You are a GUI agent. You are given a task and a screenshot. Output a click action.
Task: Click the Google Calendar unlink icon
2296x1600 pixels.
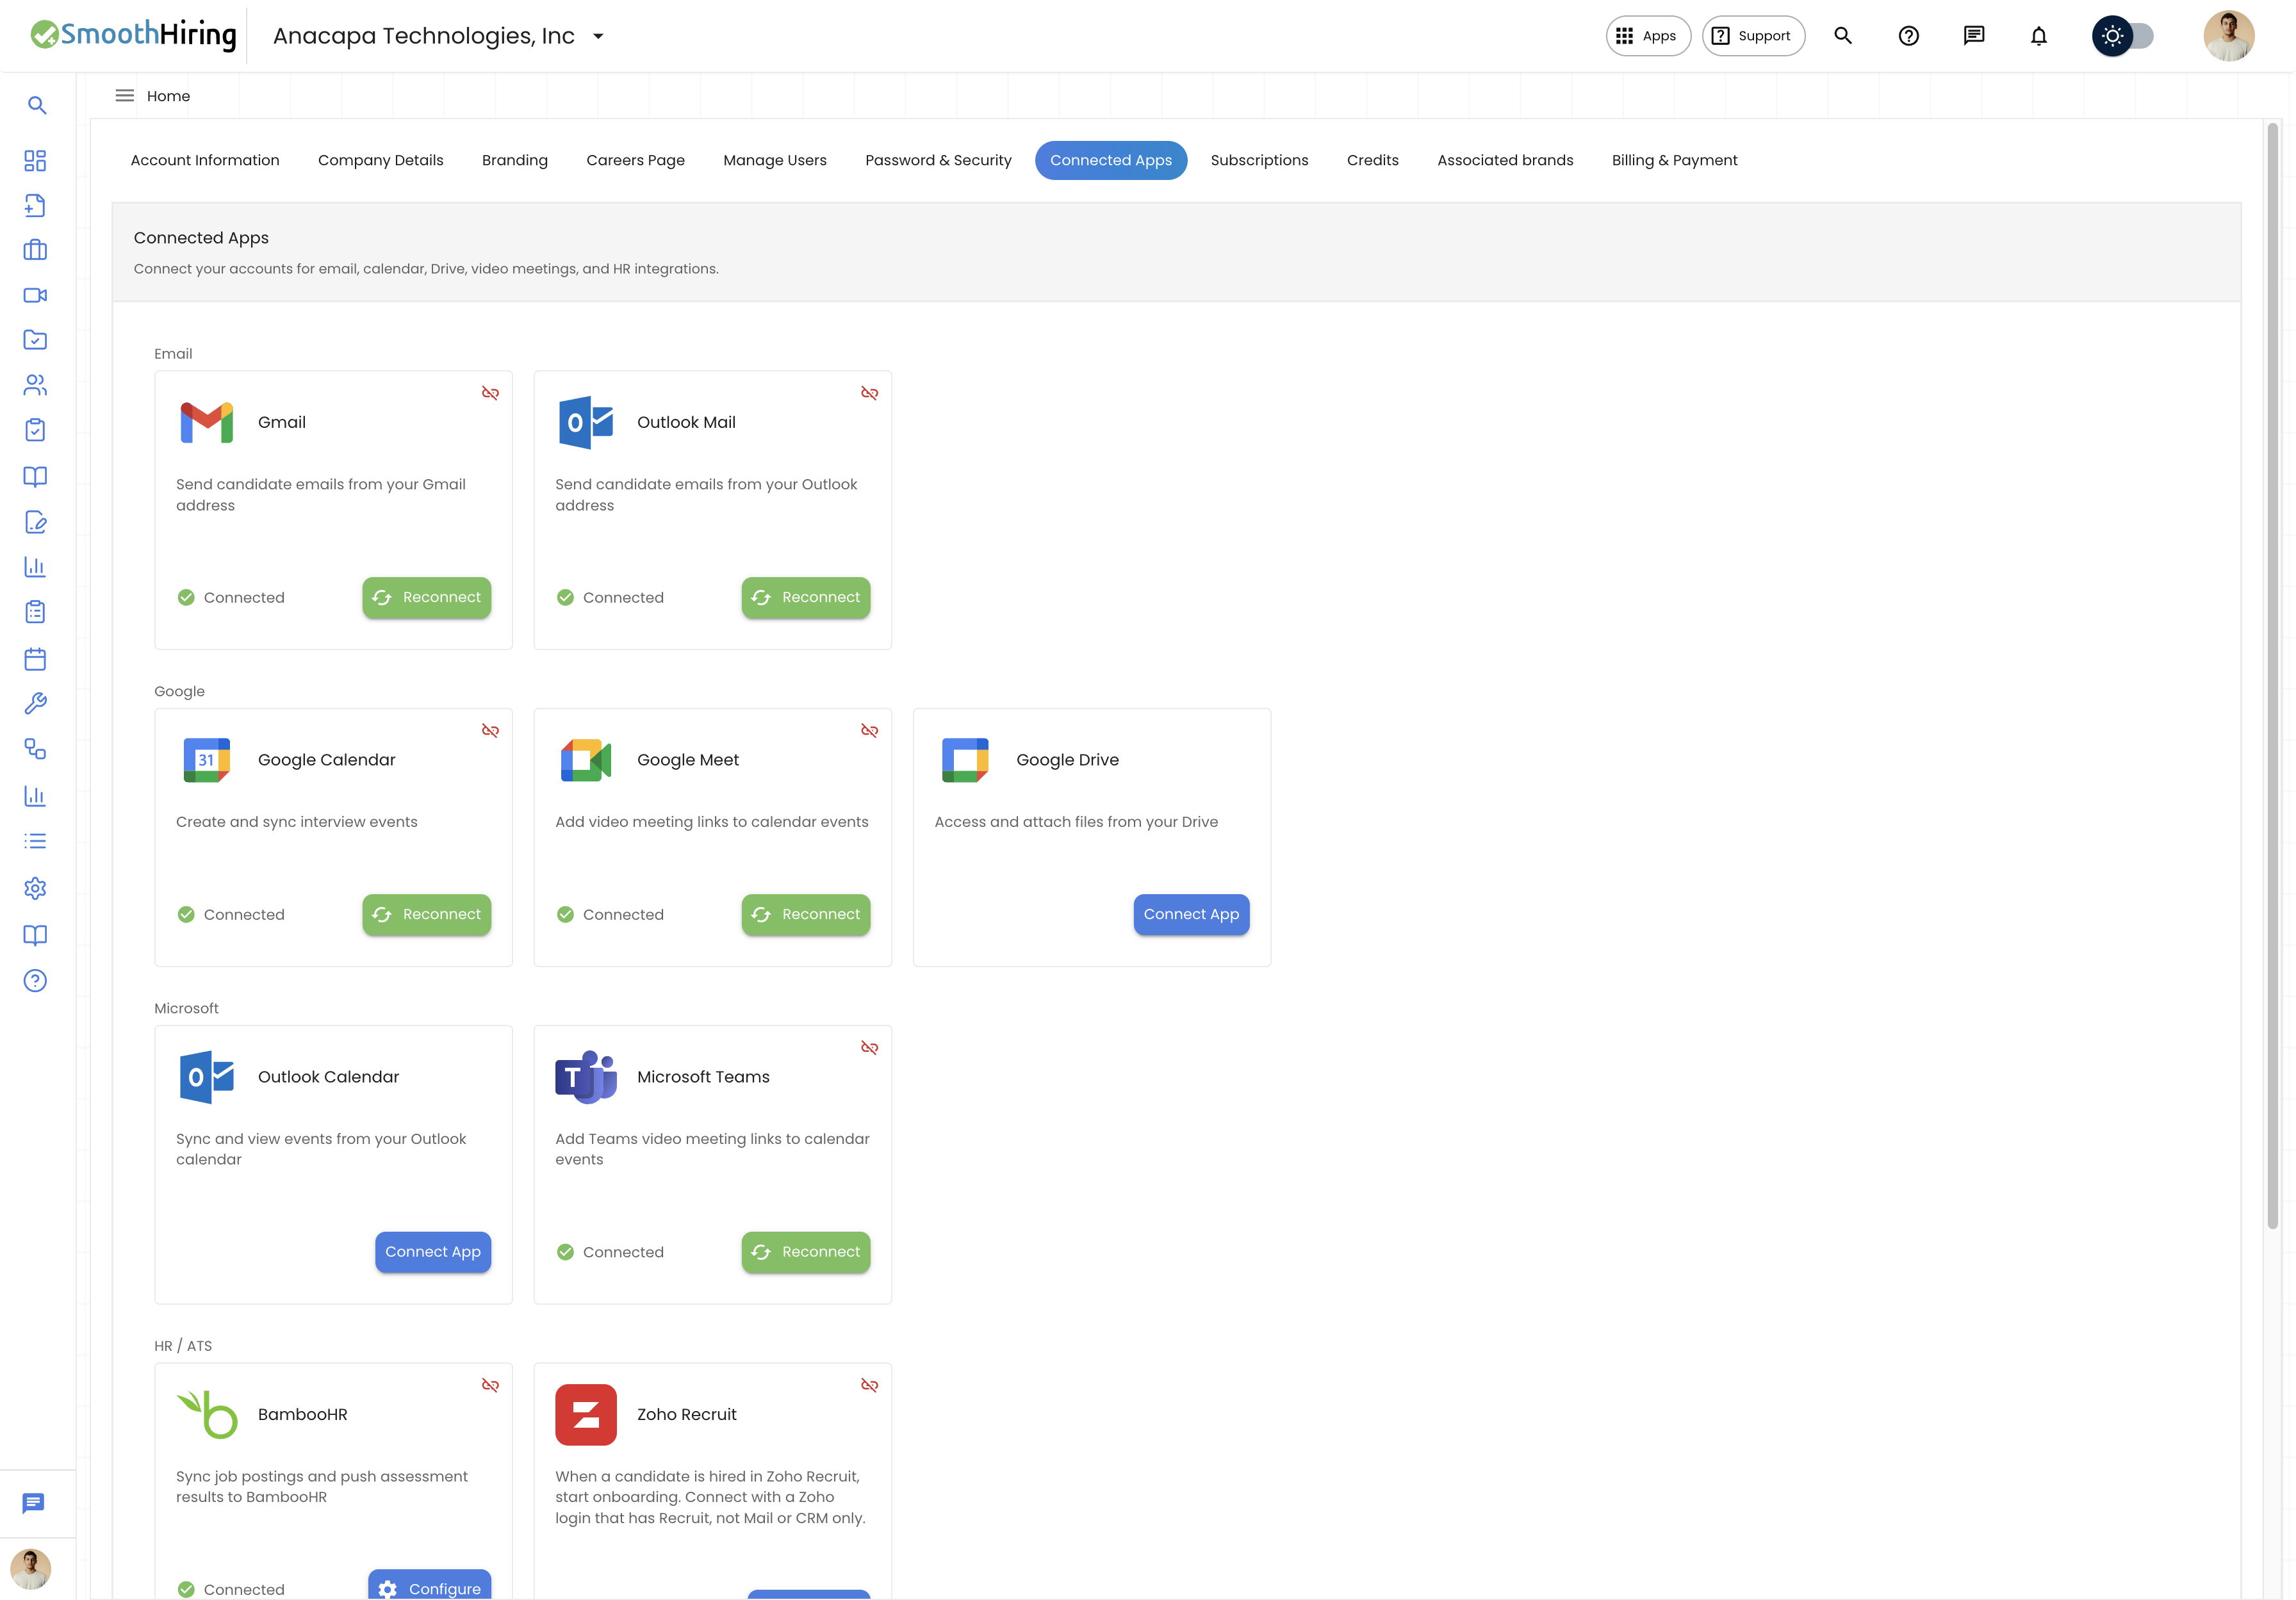(490, 731)
